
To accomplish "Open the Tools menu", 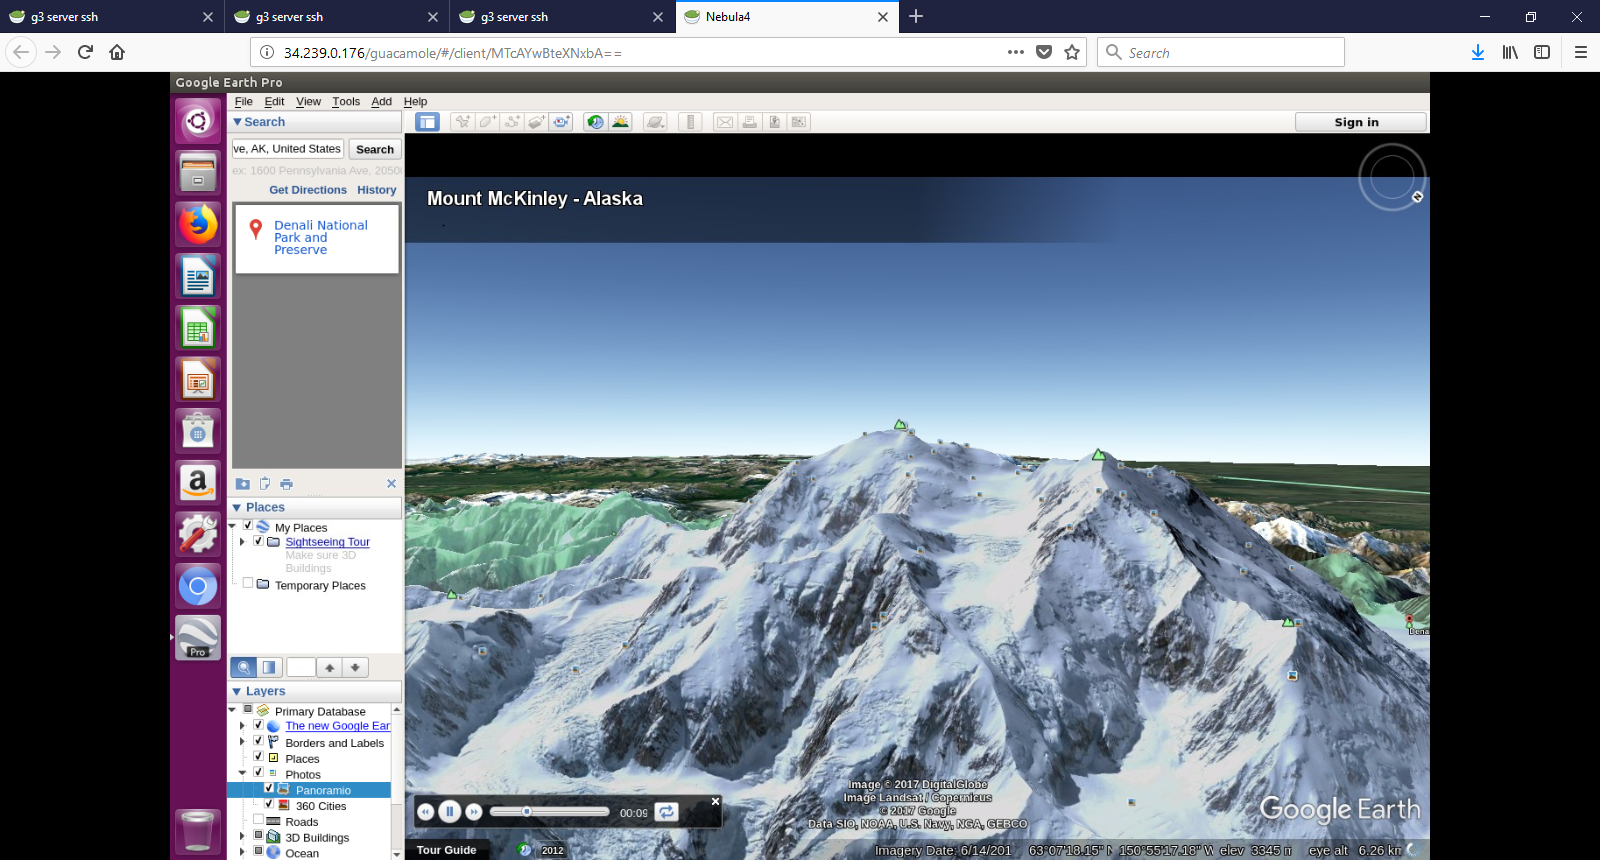I will coord(346,101).
